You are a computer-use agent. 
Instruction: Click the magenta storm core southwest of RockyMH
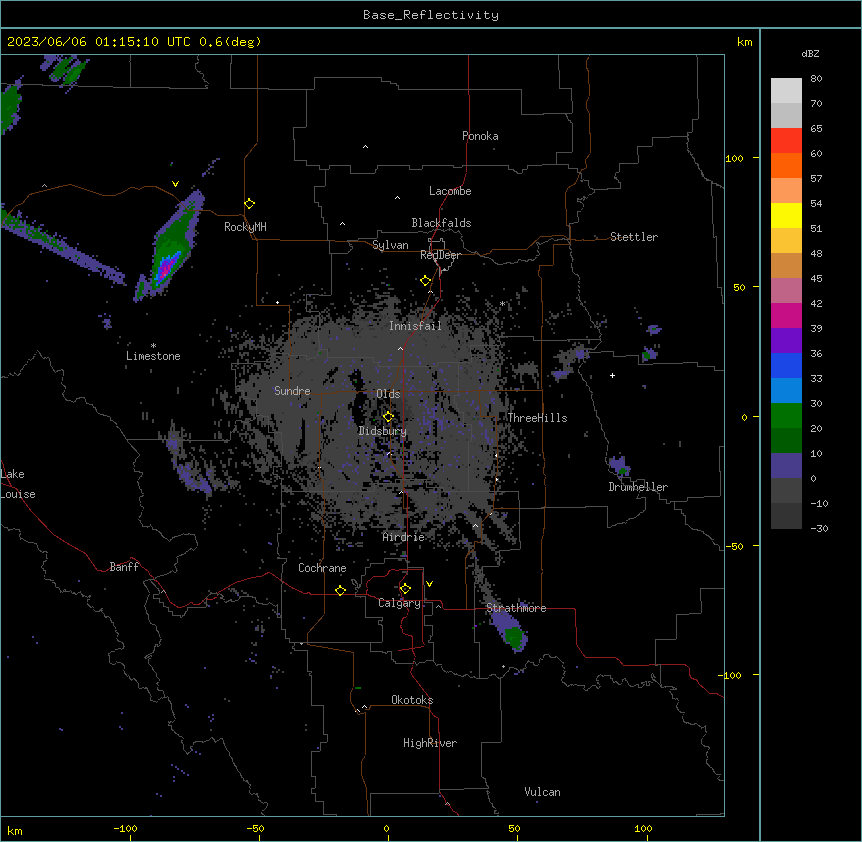point(164,269)
